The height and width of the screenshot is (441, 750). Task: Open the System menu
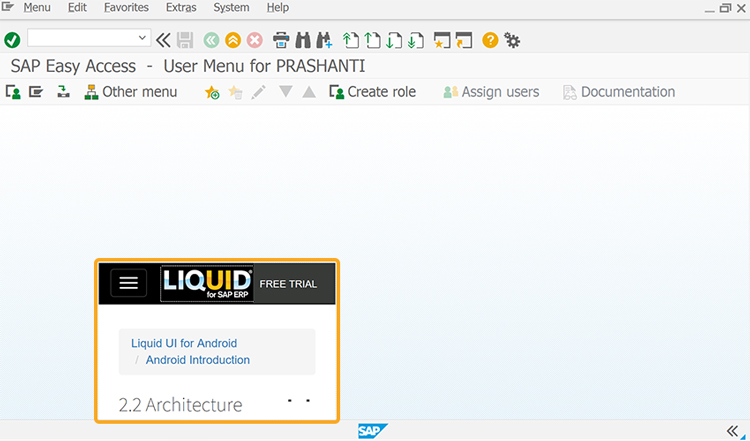[x=231, y=8]
